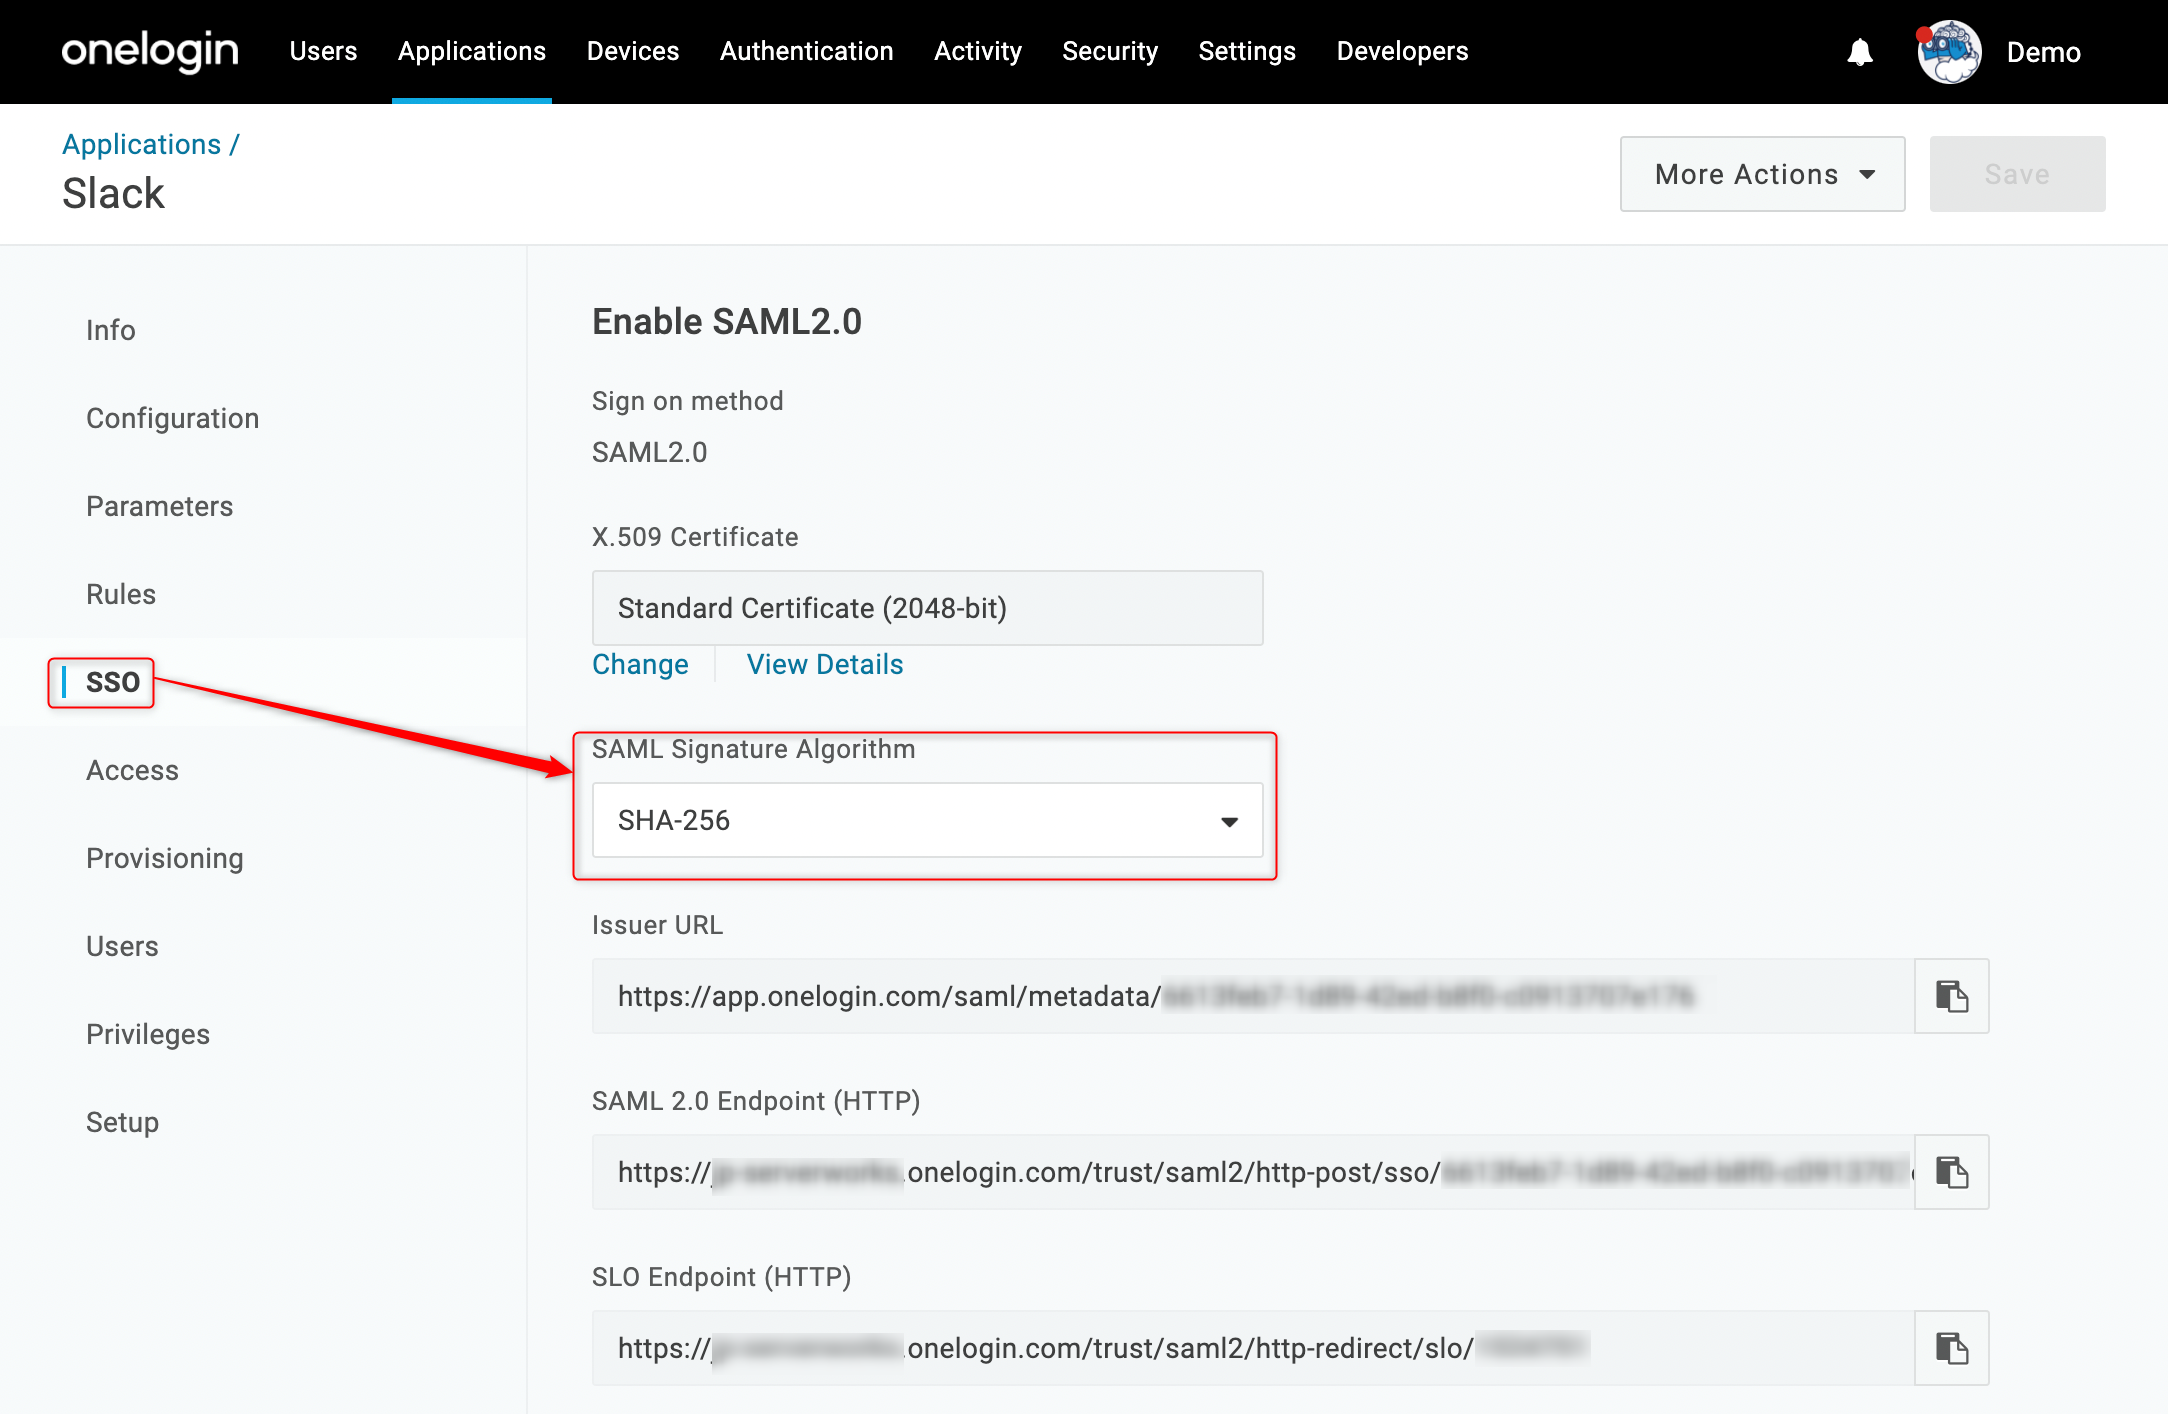Copy the SLO Endpoint URL
2168x1414 pixels.
1951,1348
